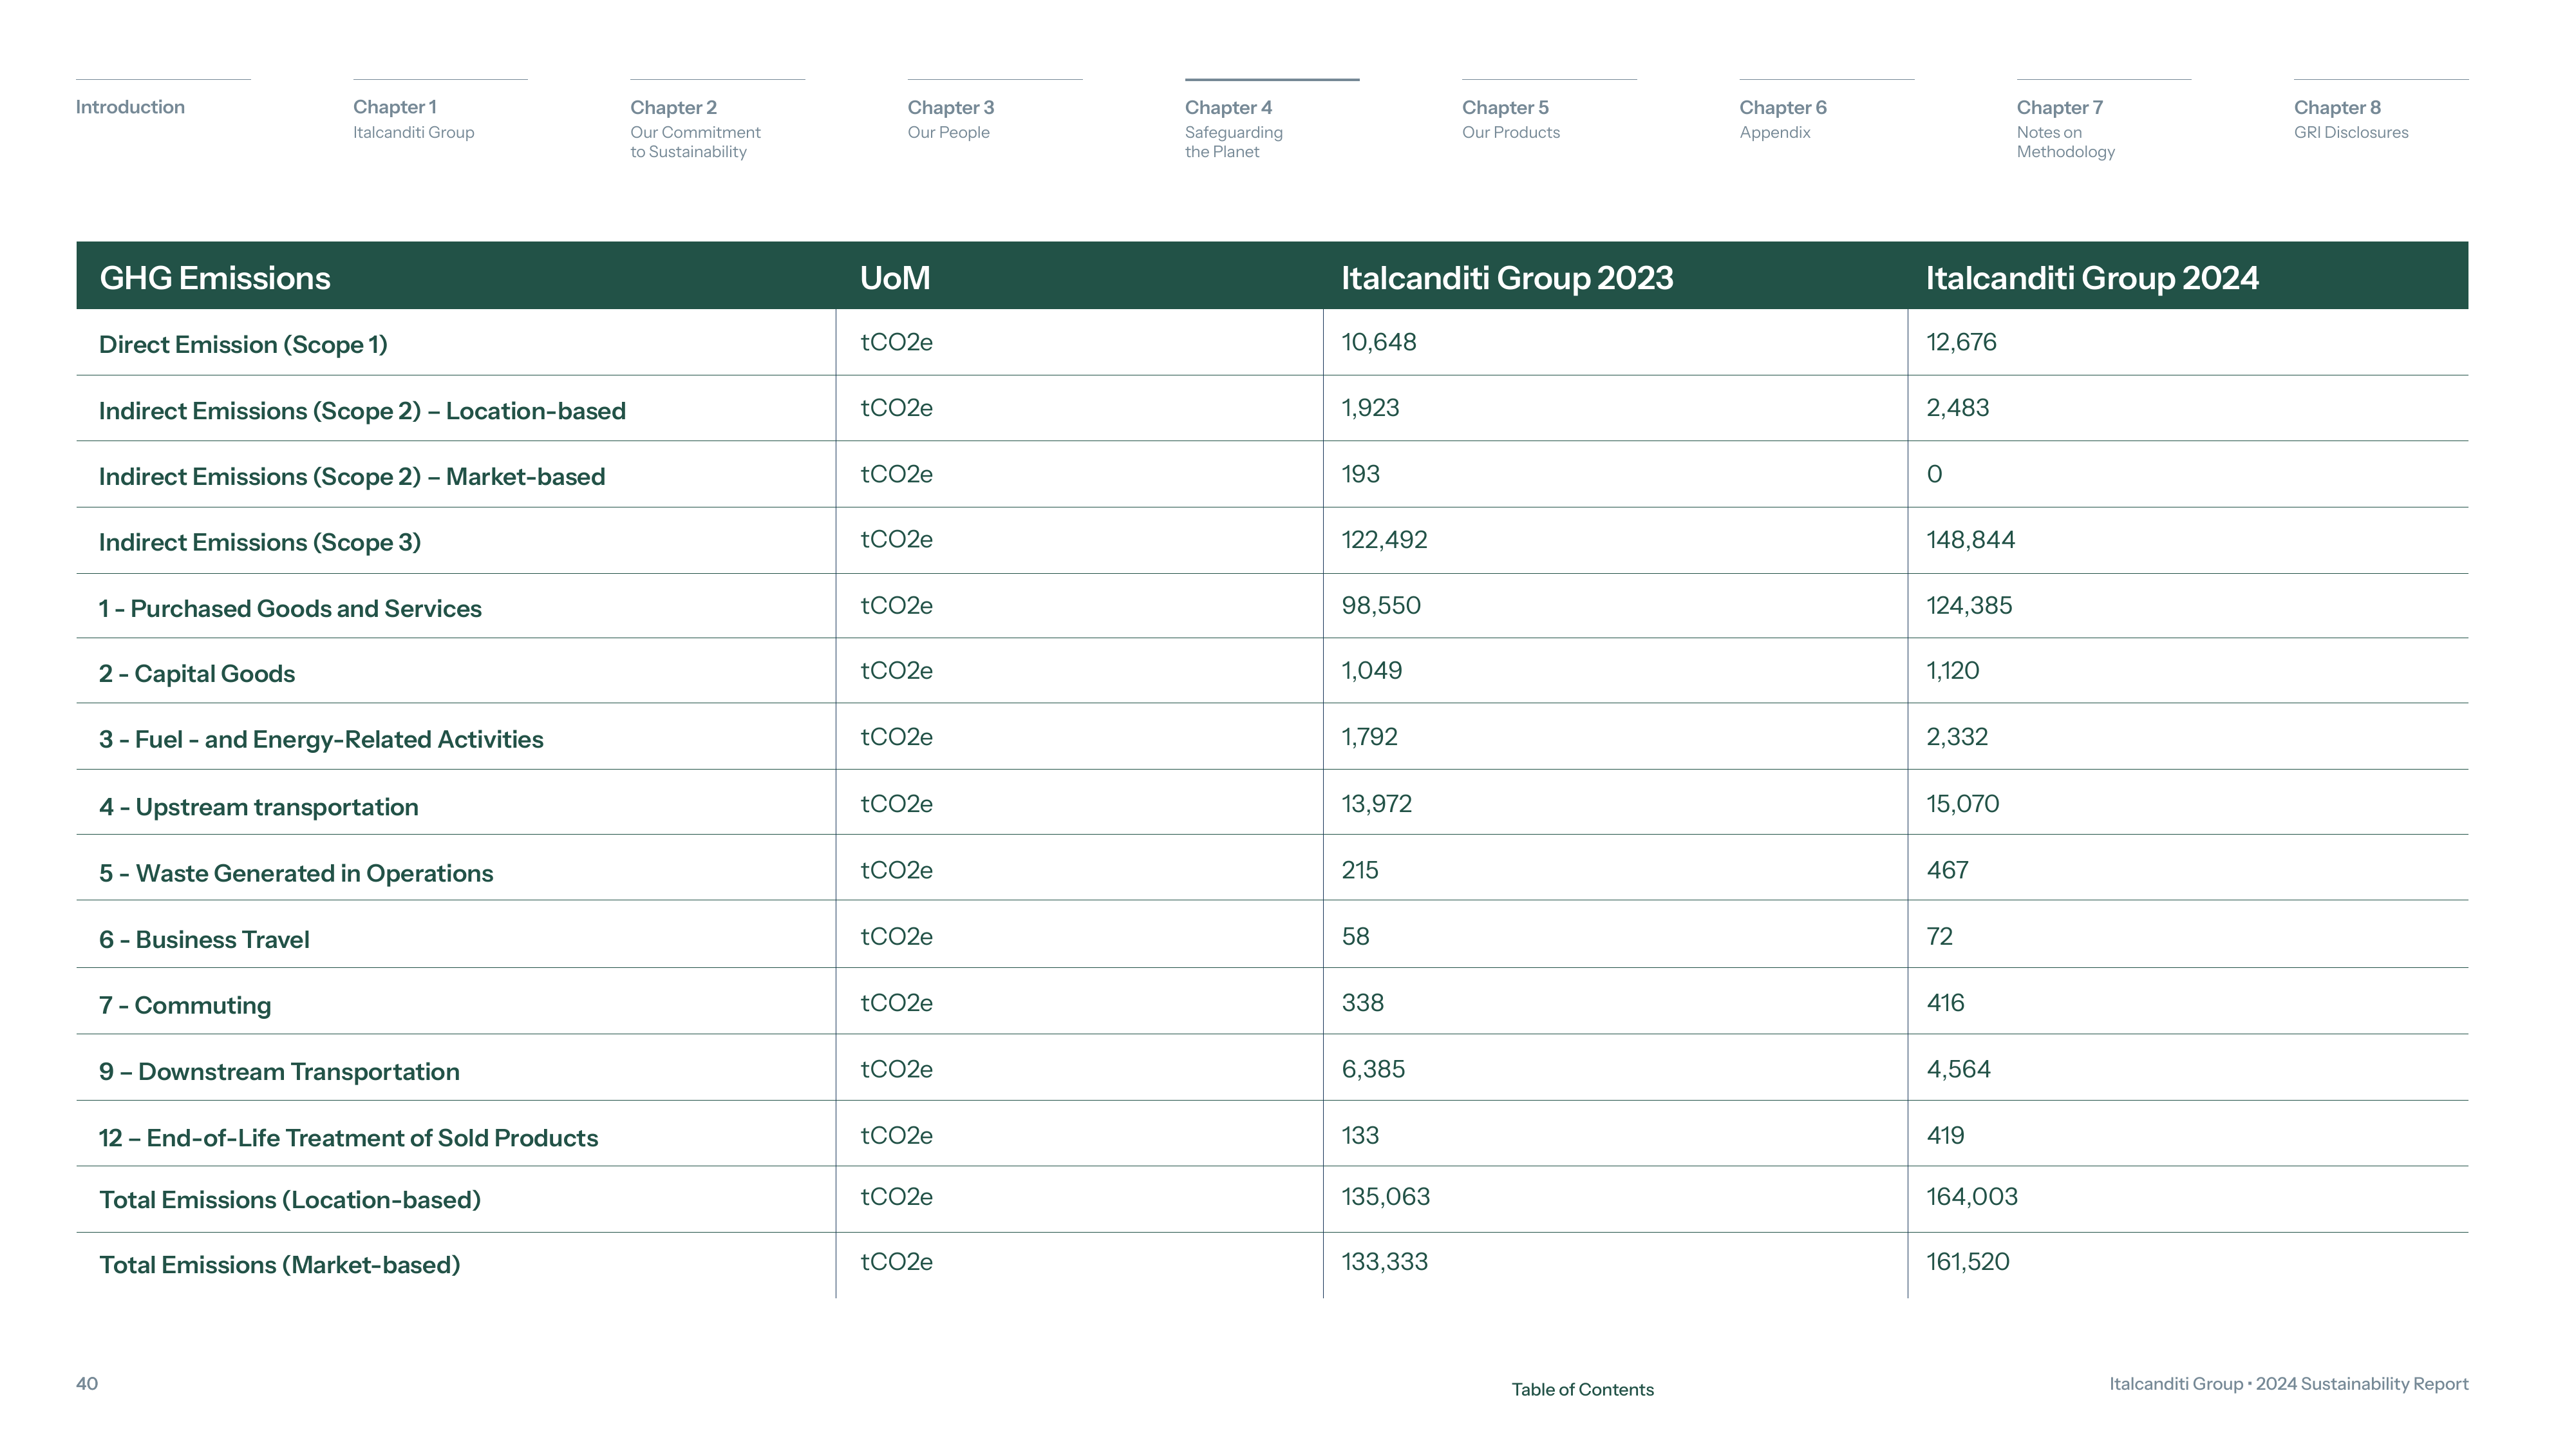This screenshot has width=2576, height=1449.
Task: Click the Table of Contents link
Action: click(x=1582, y=1389)
